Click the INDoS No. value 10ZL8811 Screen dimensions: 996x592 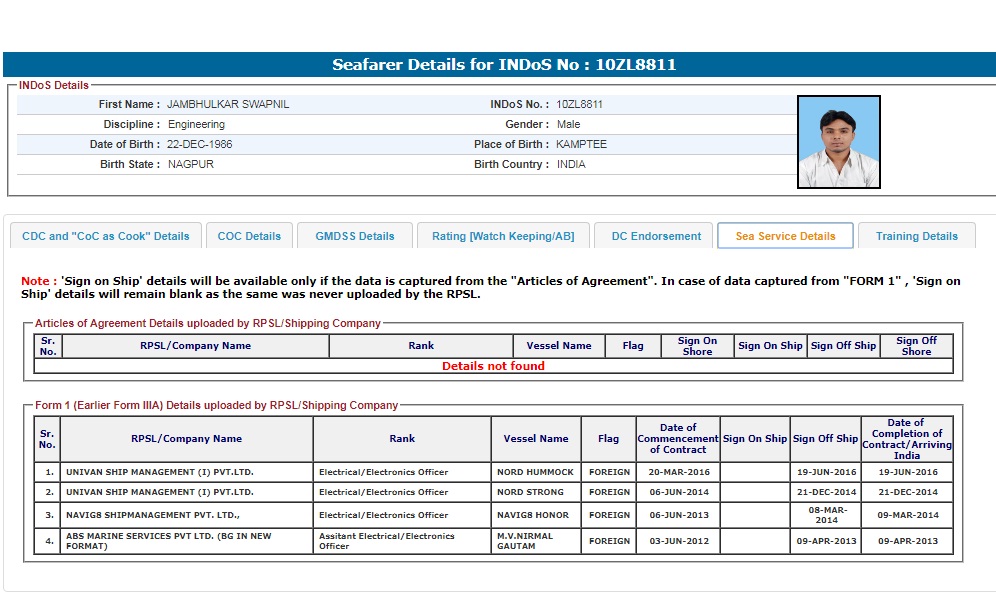coord(579,104)
